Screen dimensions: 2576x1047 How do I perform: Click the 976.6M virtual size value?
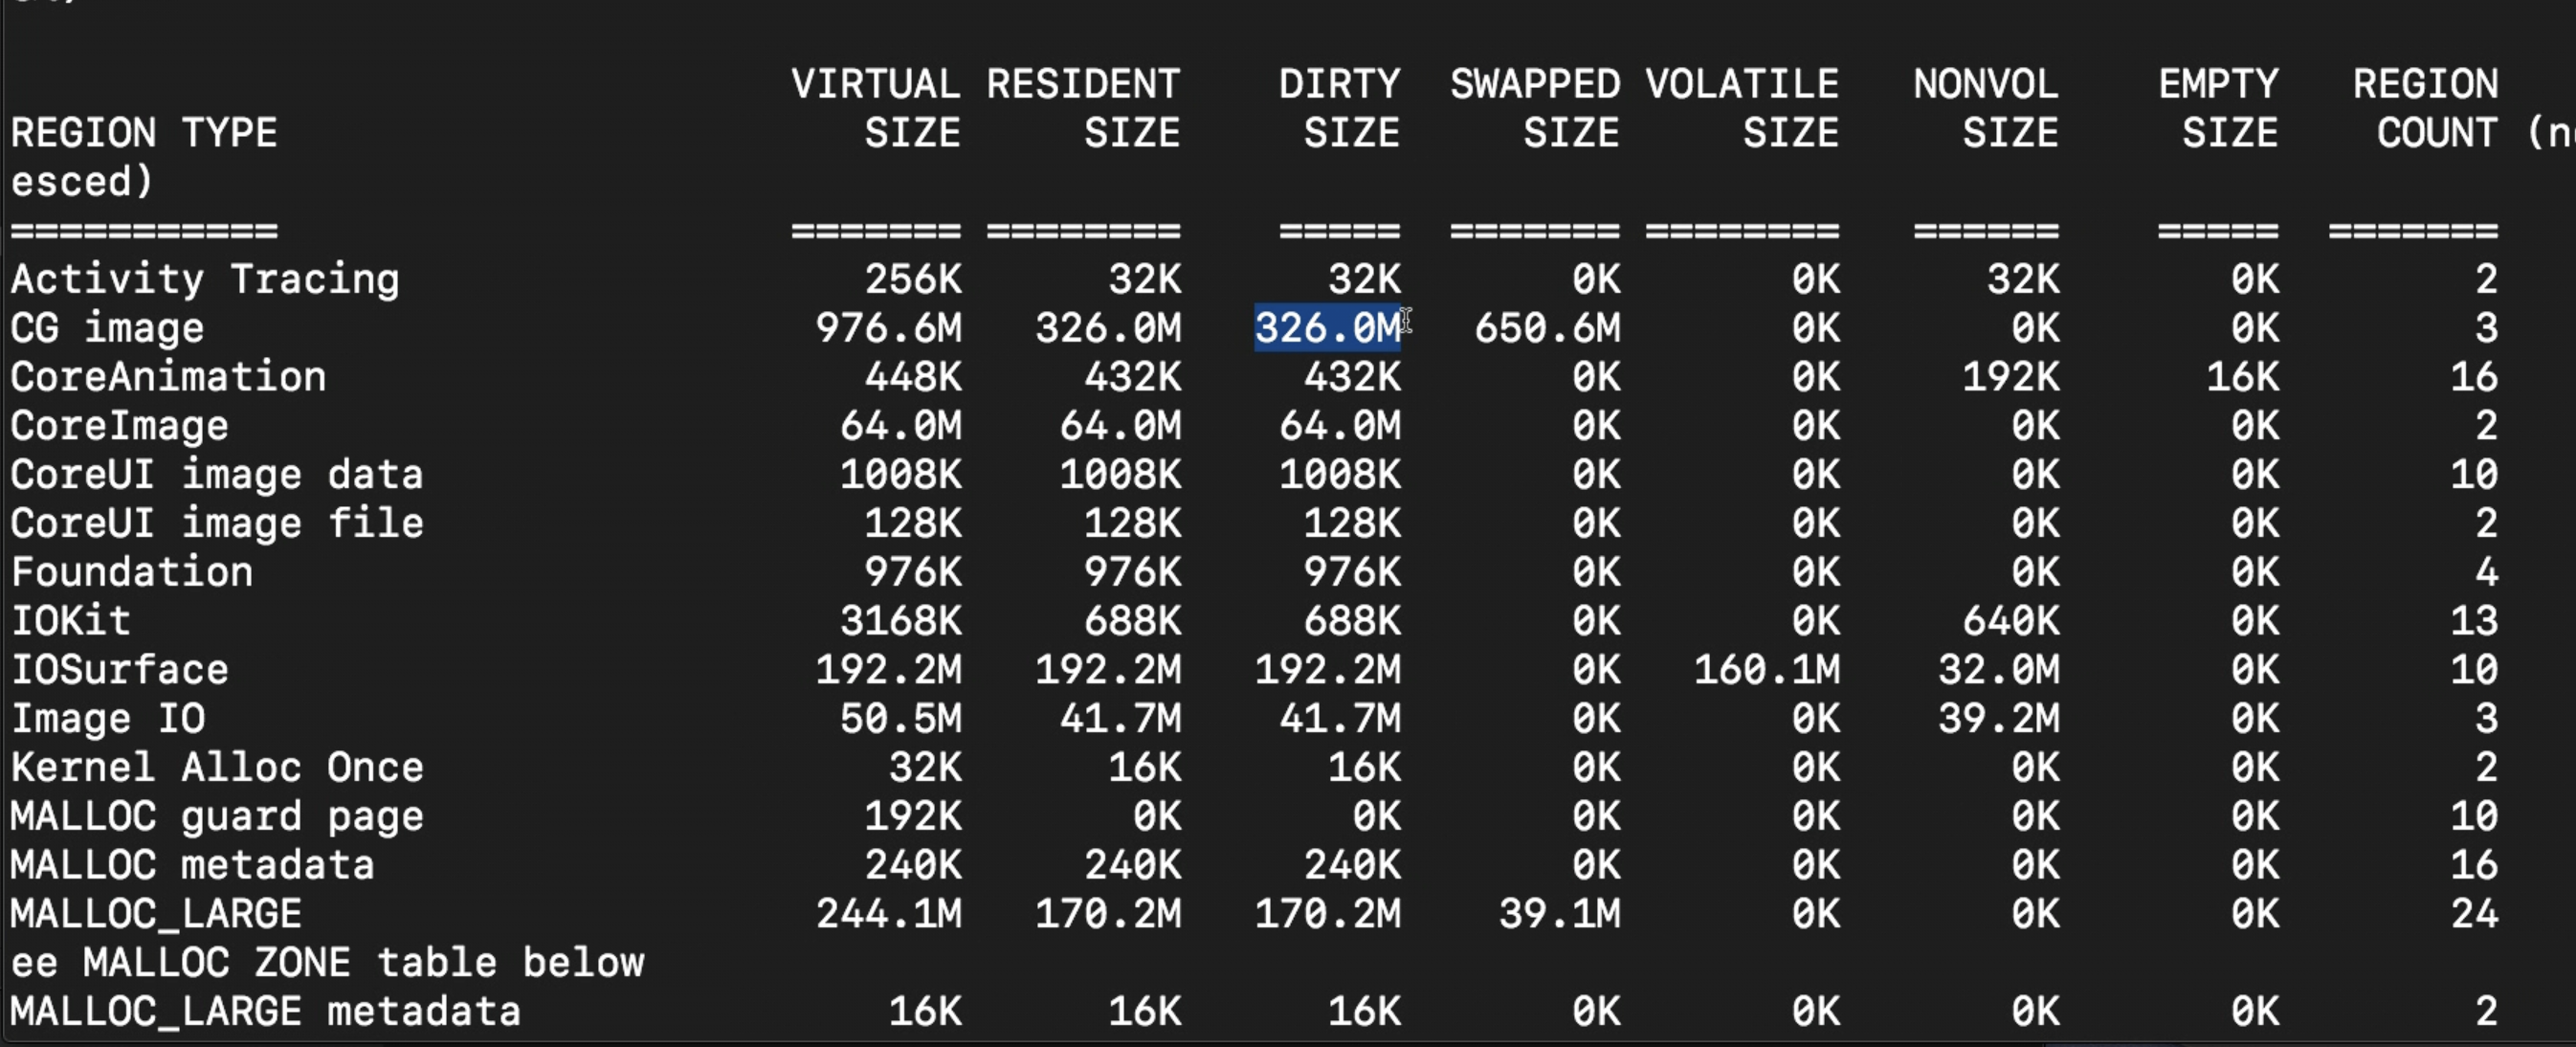point(888,328)
